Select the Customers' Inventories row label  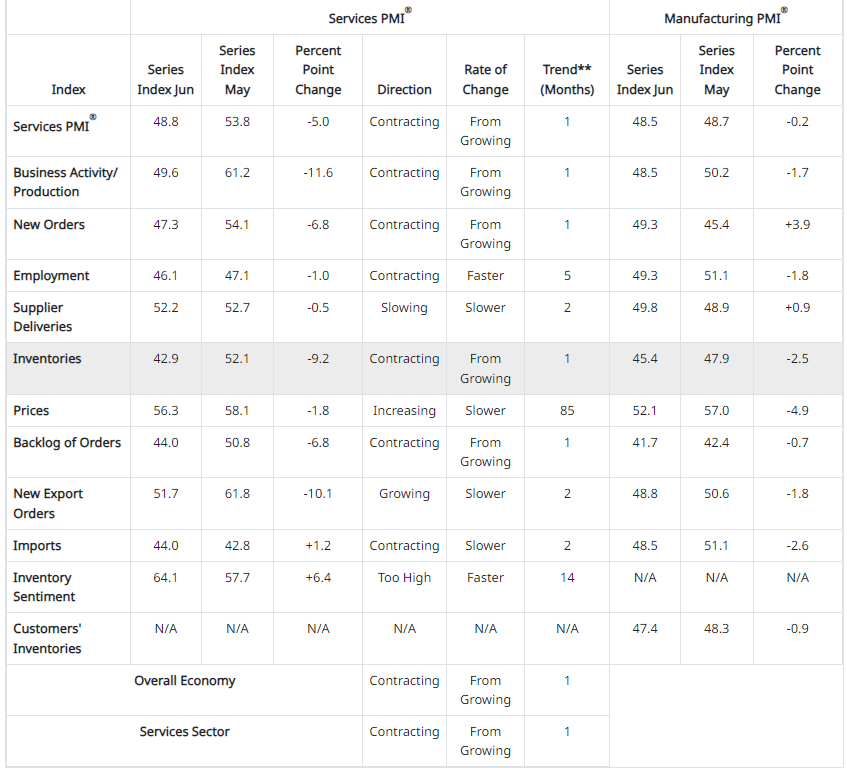47,638
